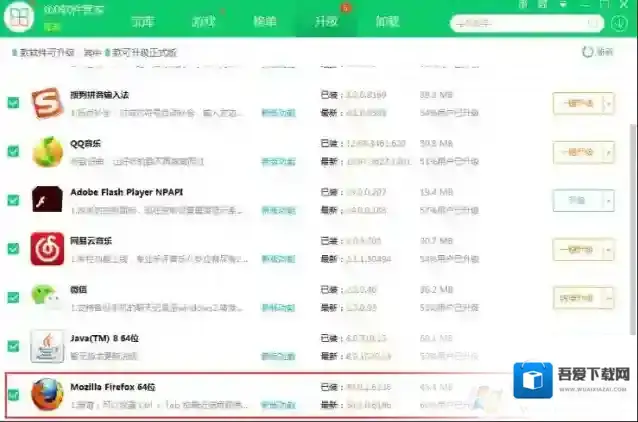The height and width of the screenshot is (422, 638).
Task: Open the 卸载 tab
Action: 387,21
